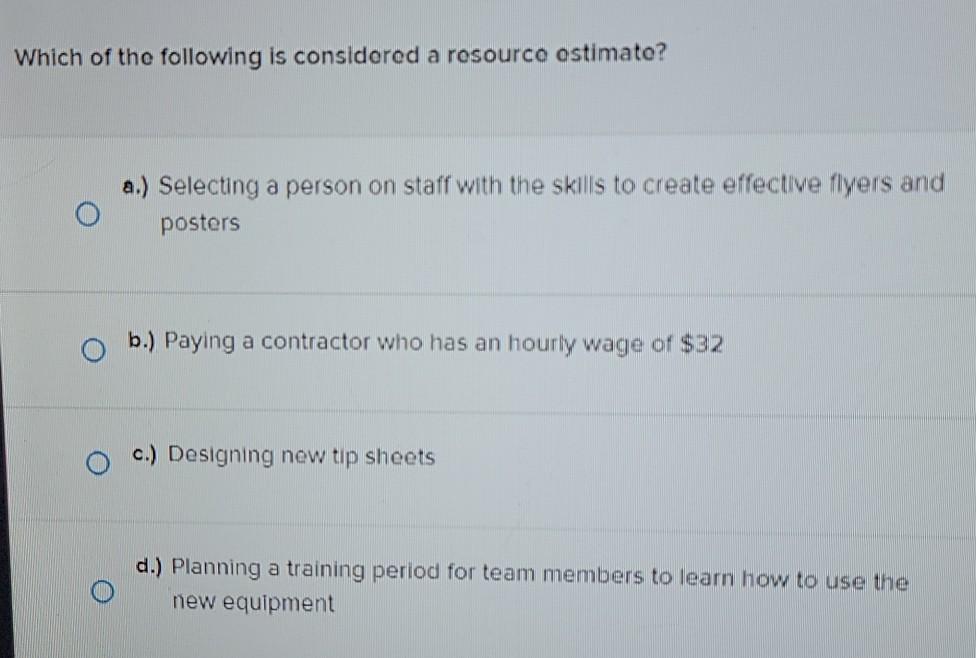This screenshot has height=658, width=976.
Task: Select radio button for option d
Action: tap(101, 593)
